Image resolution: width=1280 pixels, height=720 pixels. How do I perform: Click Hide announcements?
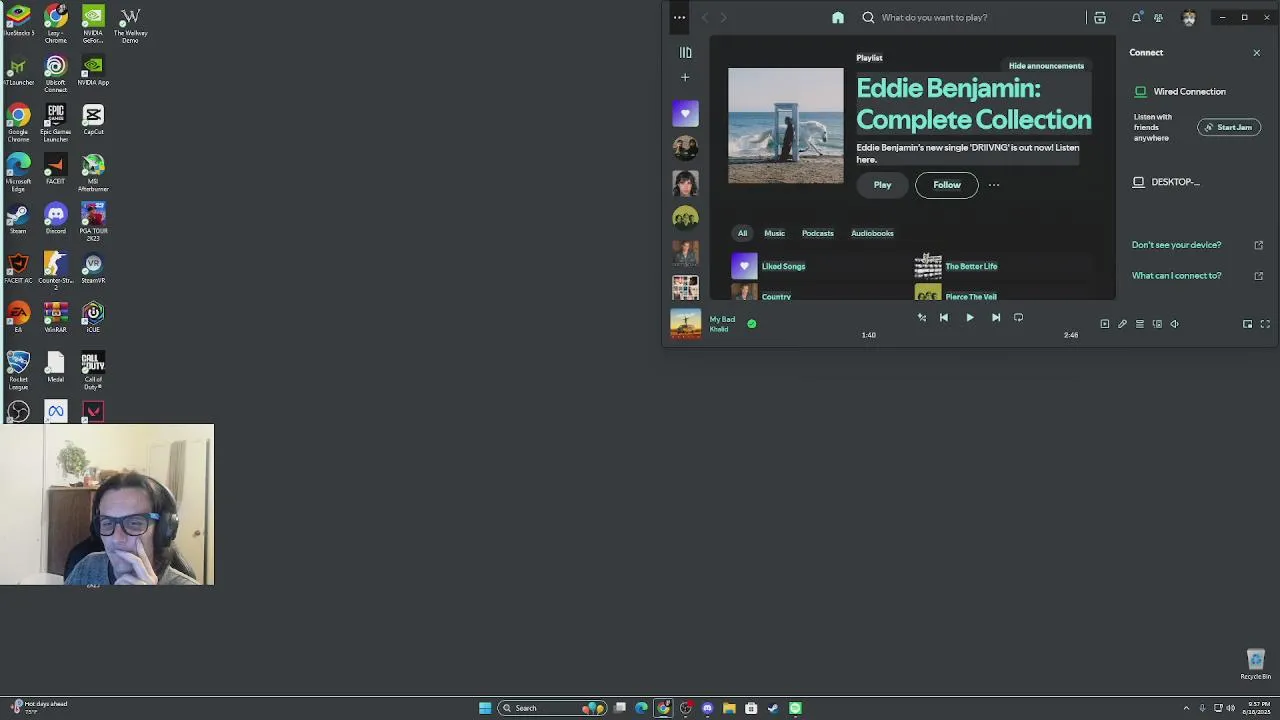pyautogui.click(x=1046, y=66)
